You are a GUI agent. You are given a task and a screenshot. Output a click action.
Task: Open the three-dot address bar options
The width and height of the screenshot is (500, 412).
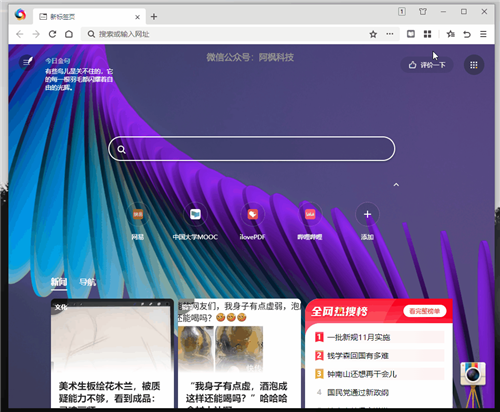click(389, 34)
